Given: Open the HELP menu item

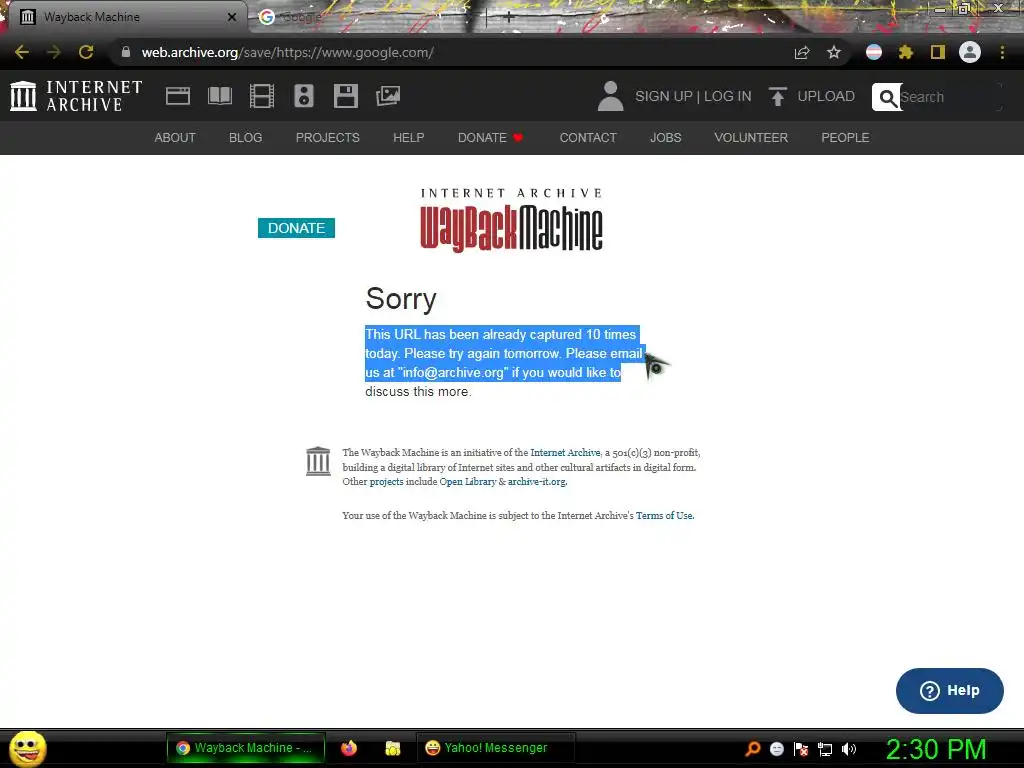Looking at the screenshot, I should (409, 138).
